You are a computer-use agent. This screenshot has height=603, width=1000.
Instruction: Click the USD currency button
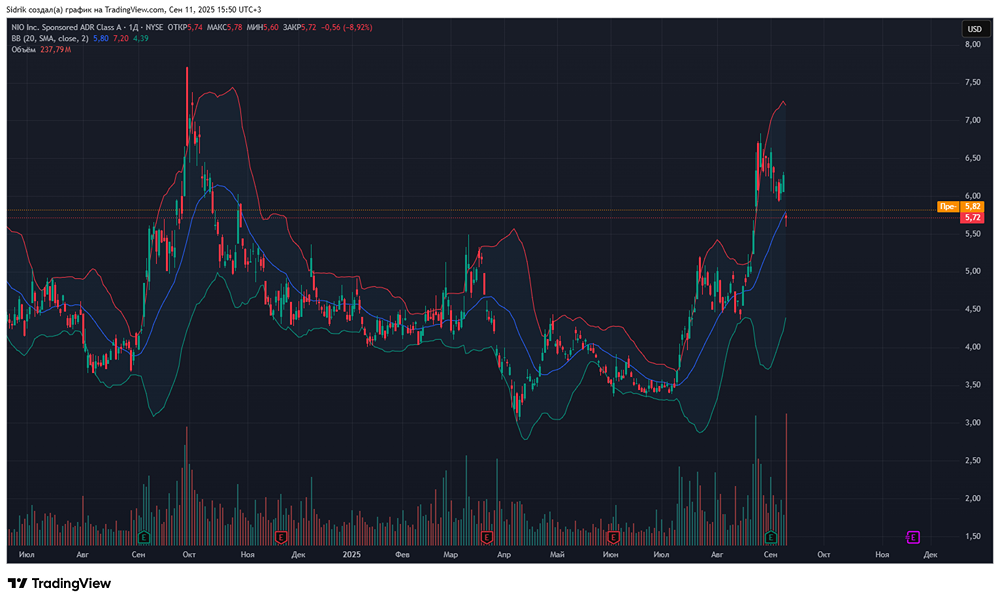pos(974,29)
